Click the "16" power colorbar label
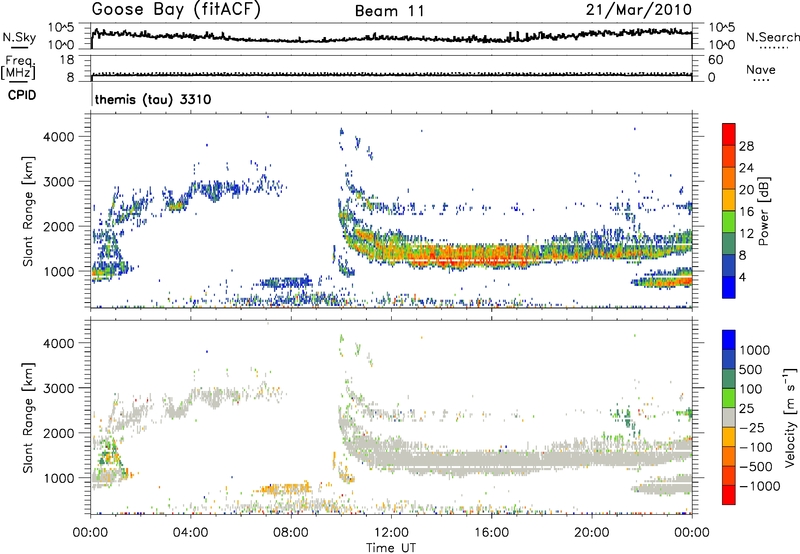The image size is (800, 554). [x=746, y=212]
